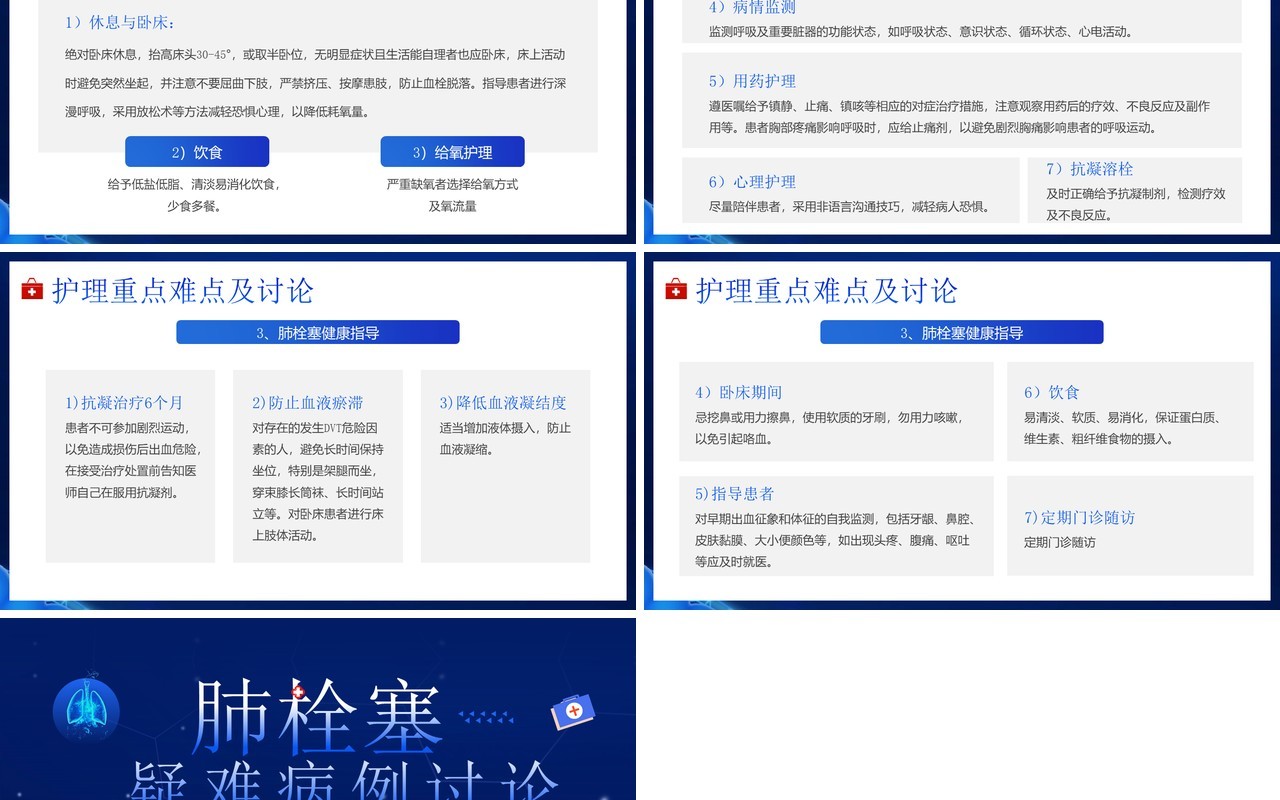Select the blue "2）饮食" label
The image size is (1280, 800).
point(197,152)
